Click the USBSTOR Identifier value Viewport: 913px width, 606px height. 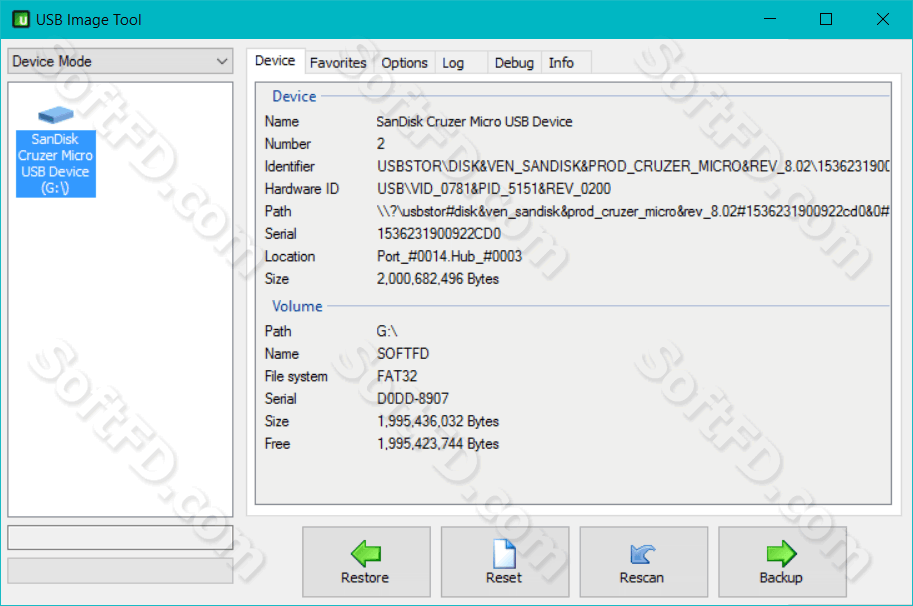pos(633,166)
